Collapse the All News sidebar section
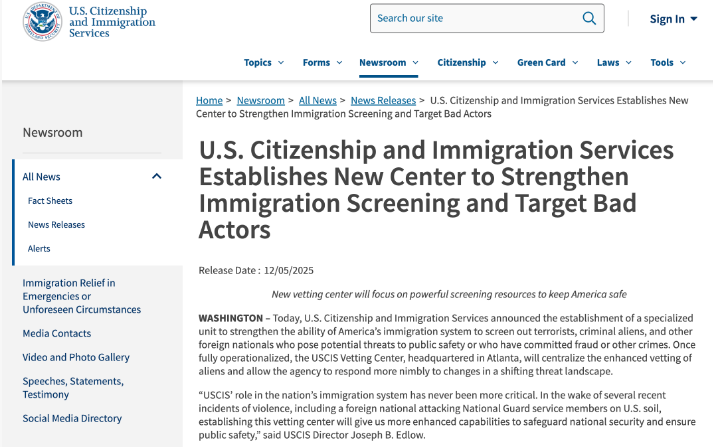Image resolution: width=713 pixels, height=447 pixels. (157, 177)
